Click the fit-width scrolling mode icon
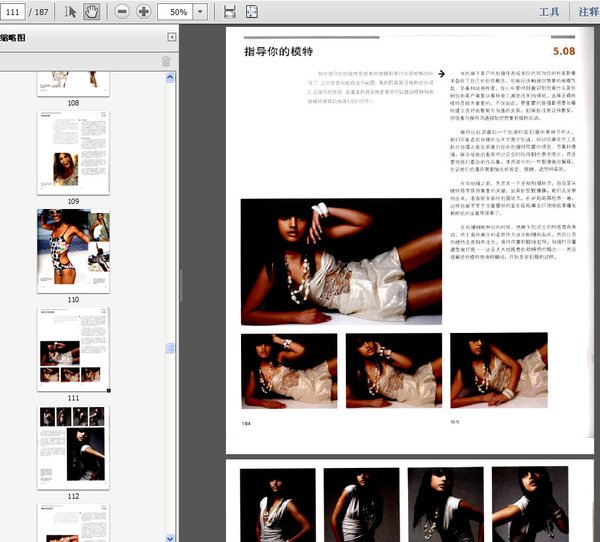Image resolution: width=600 pixels, height=542 pixels. (230, 11)
